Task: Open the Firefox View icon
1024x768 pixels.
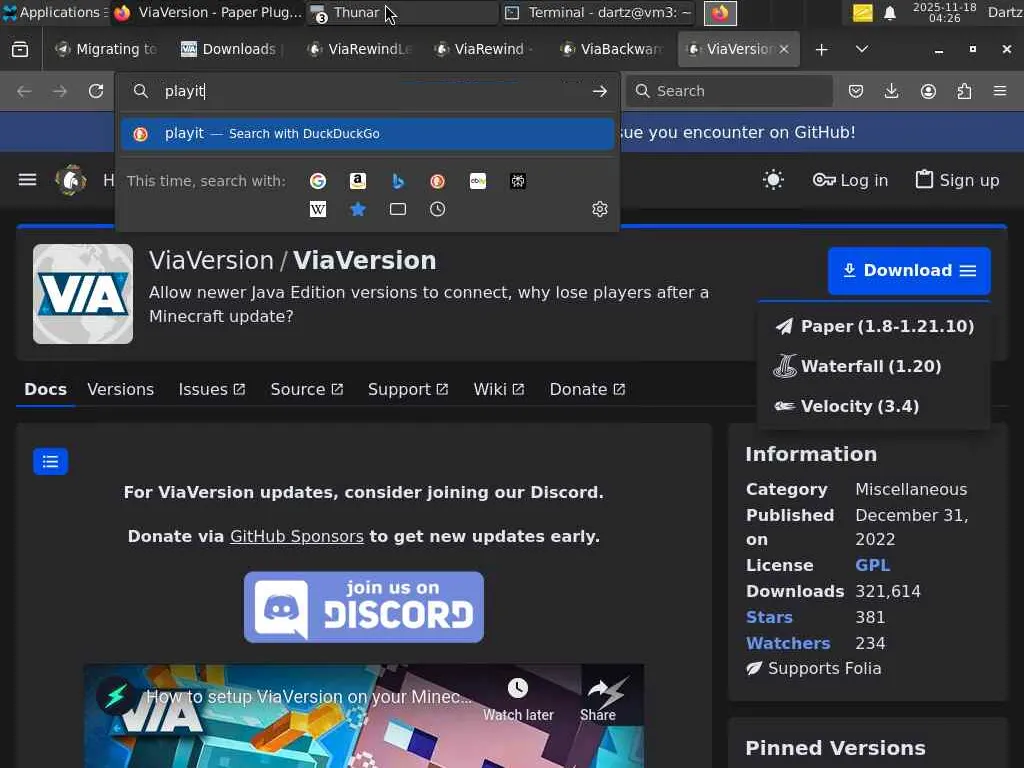Action: point(20,50)
